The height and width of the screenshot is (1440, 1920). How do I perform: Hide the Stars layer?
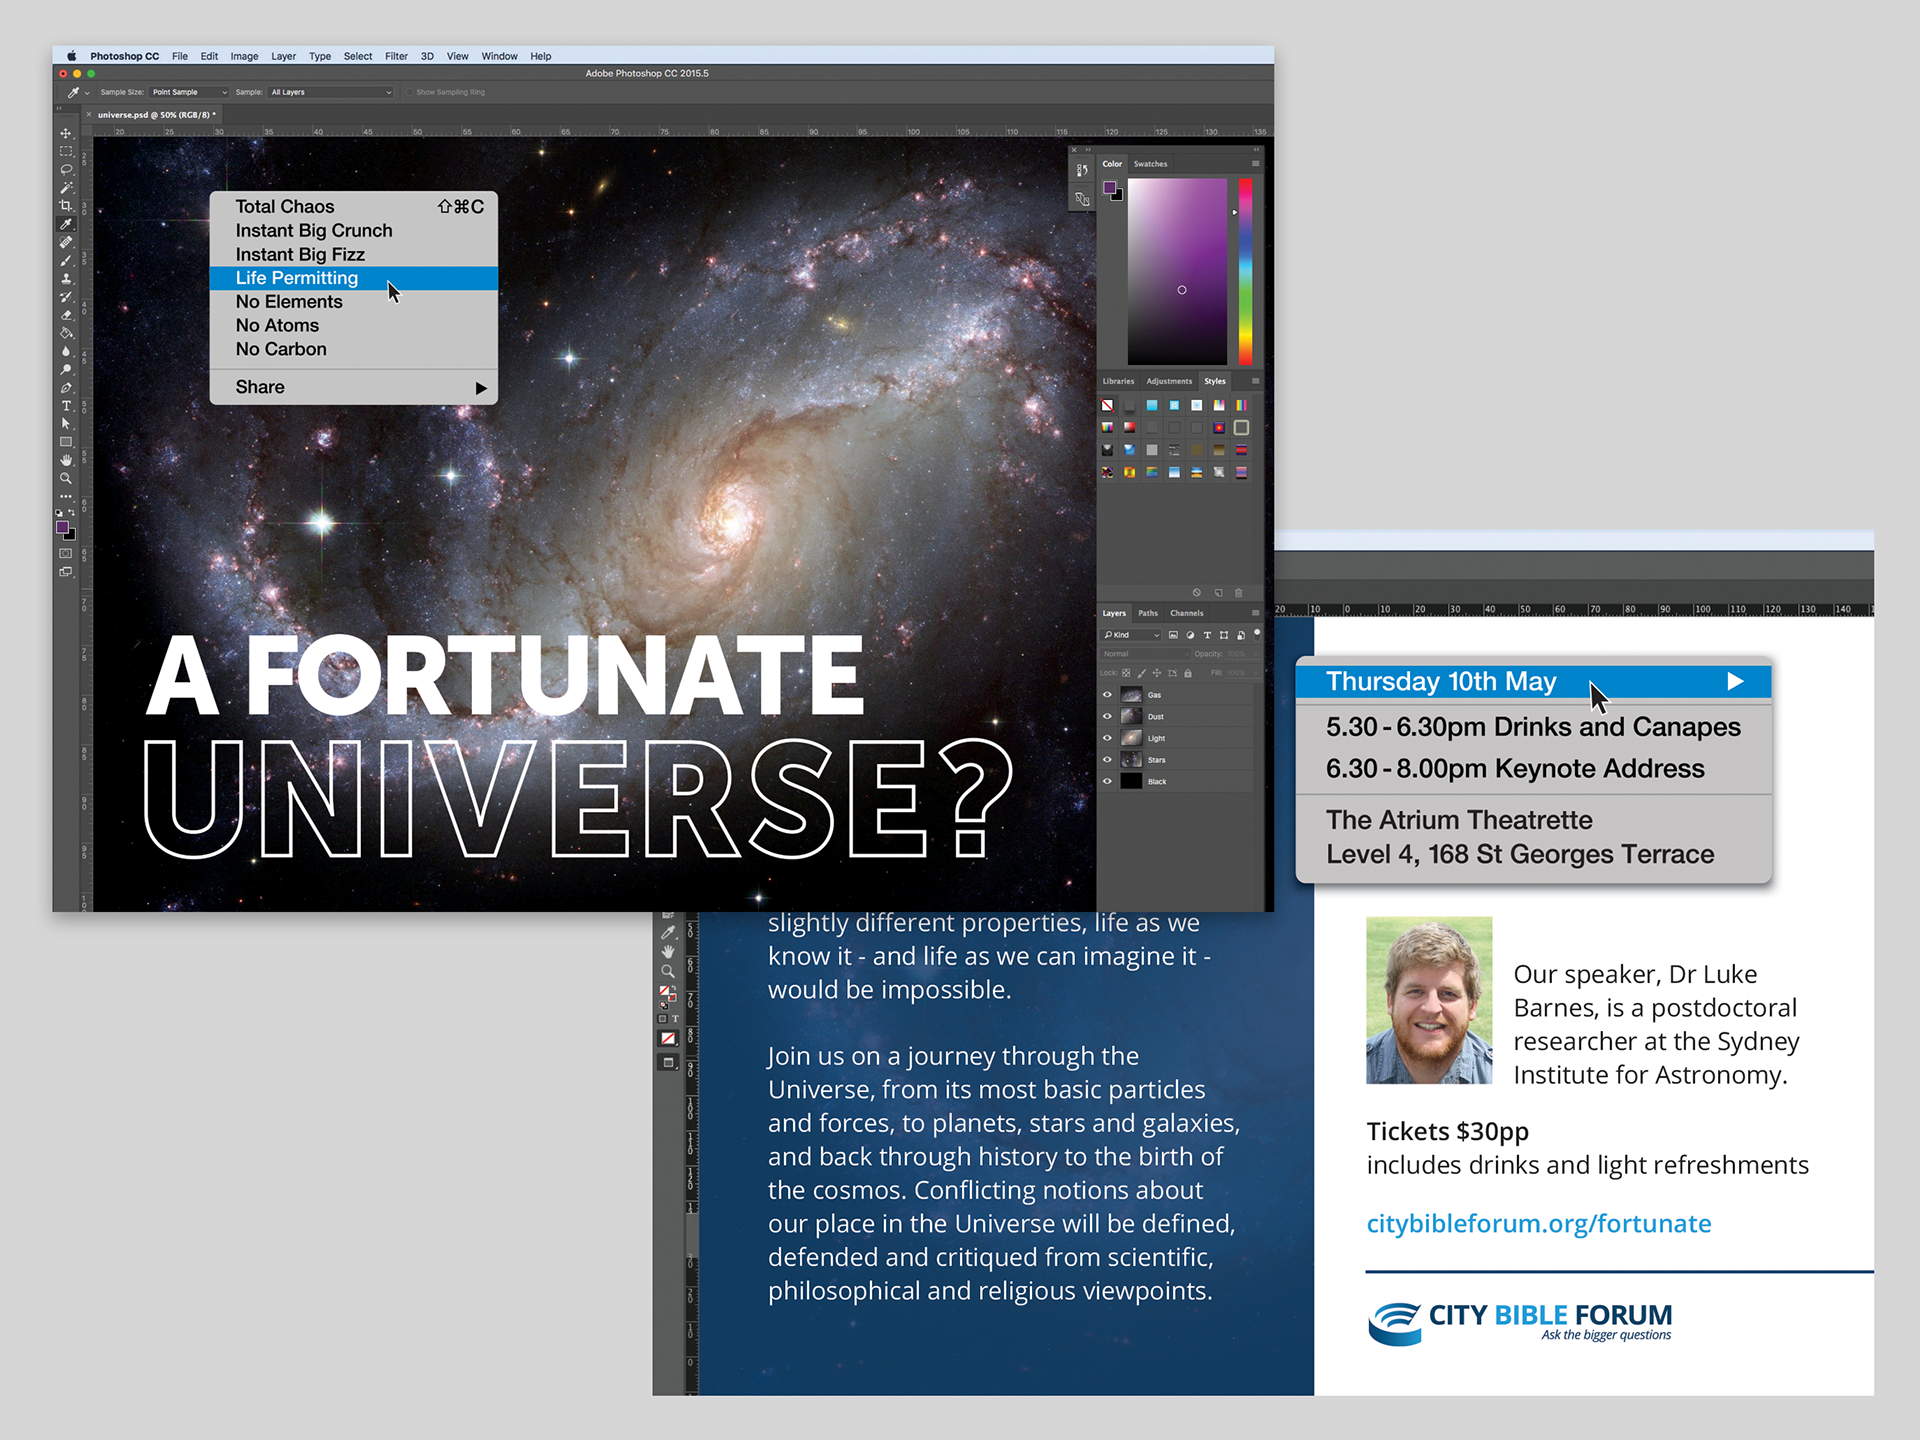point(1107,760)
